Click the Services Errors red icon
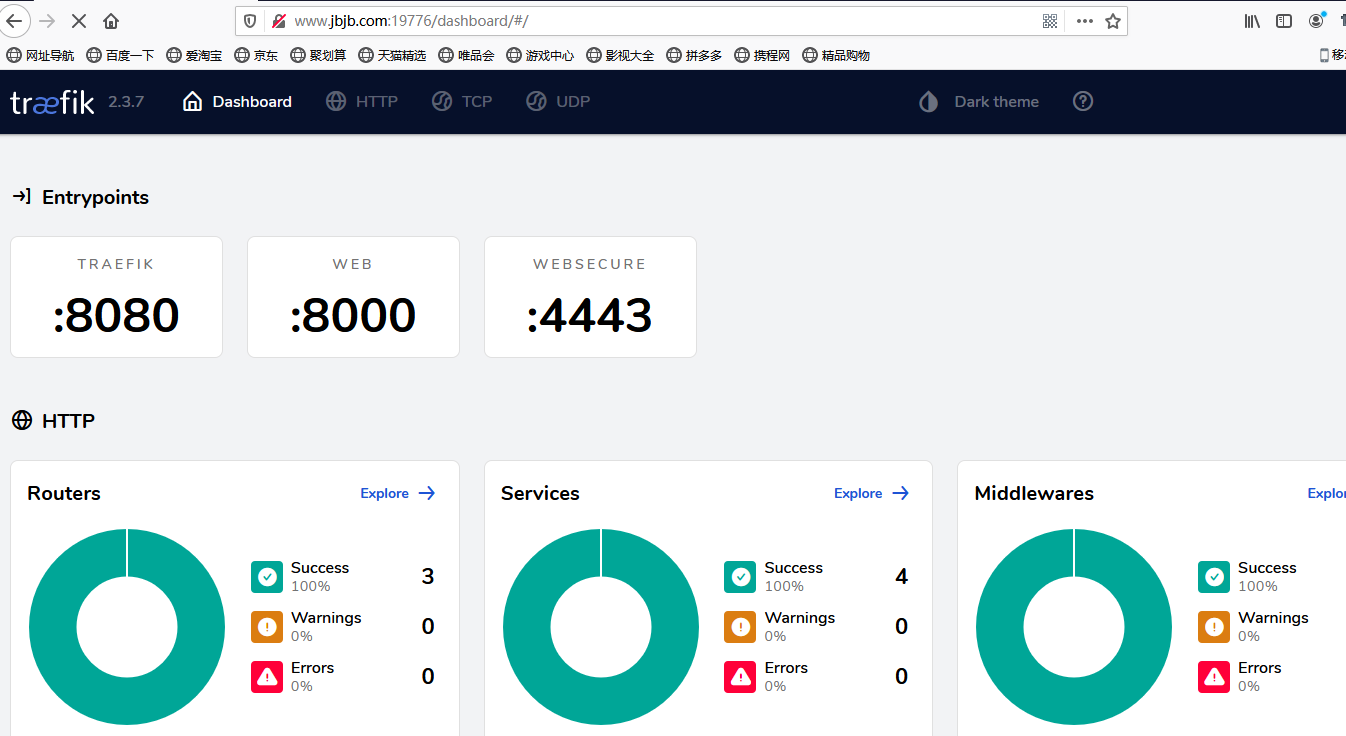Viewport: 1346px width, 736px height. [x=740, y=677]
